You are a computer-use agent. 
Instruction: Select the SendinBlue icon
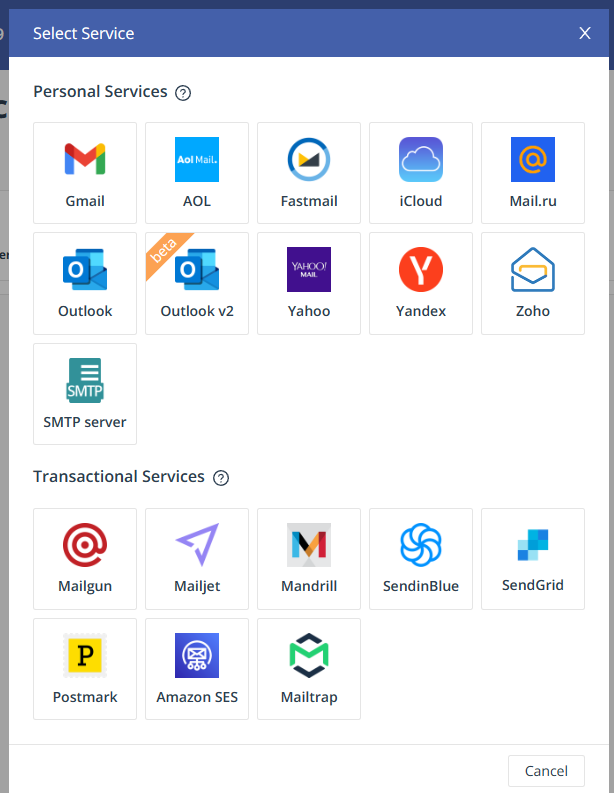[x=421, y=545]
